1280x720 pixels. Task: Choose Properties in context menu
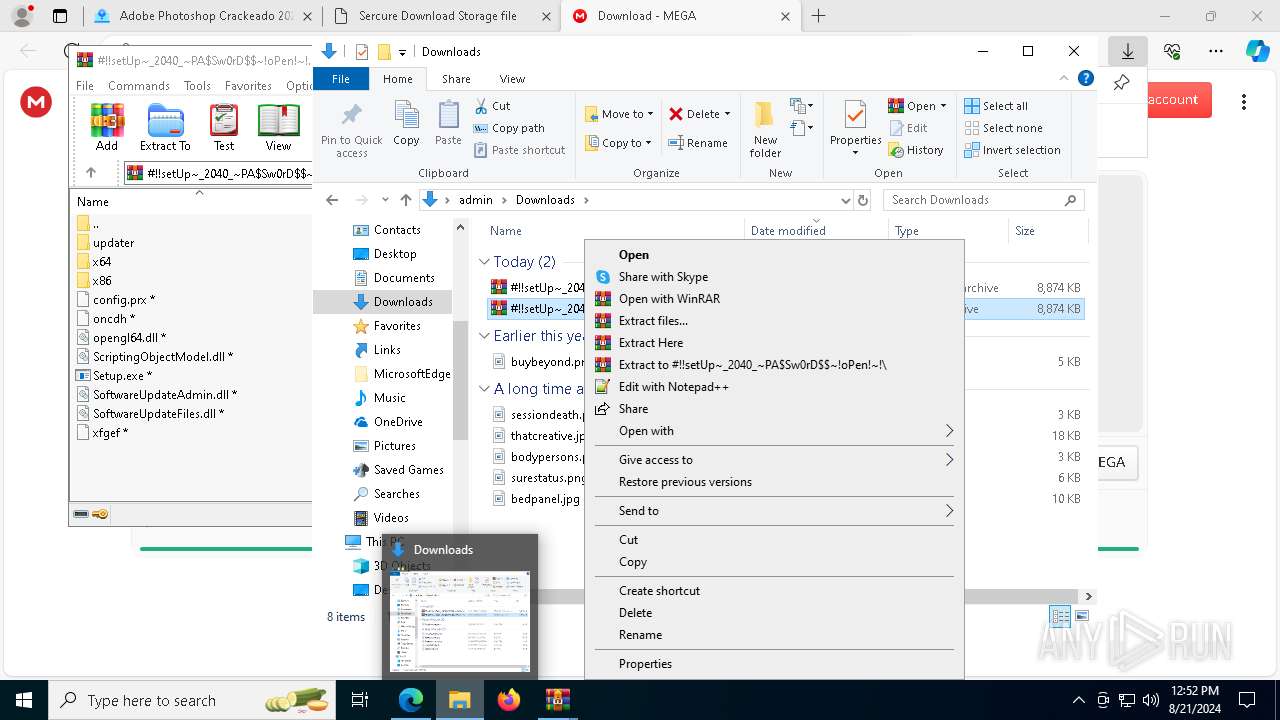click(x=773, y=664)
